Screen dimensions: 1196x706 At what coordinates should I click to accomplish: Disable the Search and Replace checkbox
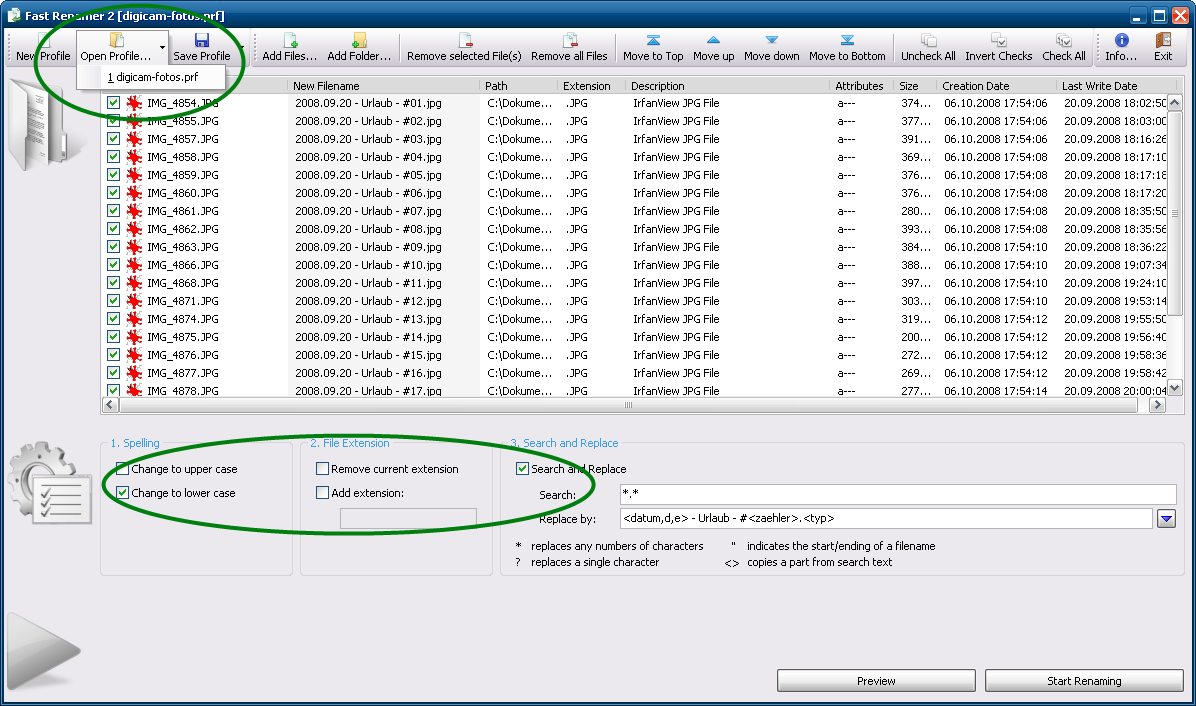(x=522, y=469)
